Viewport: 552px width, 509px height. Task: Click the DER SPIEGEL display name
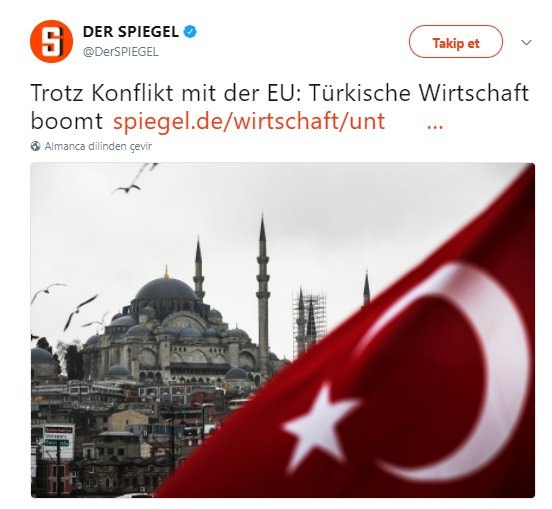coord(131,32)
